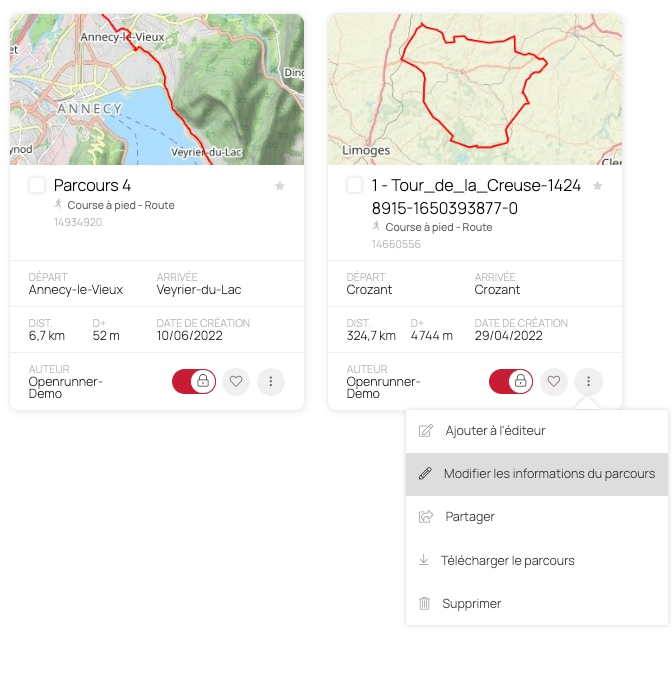Star the Tour_de_la_Creuse route

pyautogui.click(x=597, y=186)
